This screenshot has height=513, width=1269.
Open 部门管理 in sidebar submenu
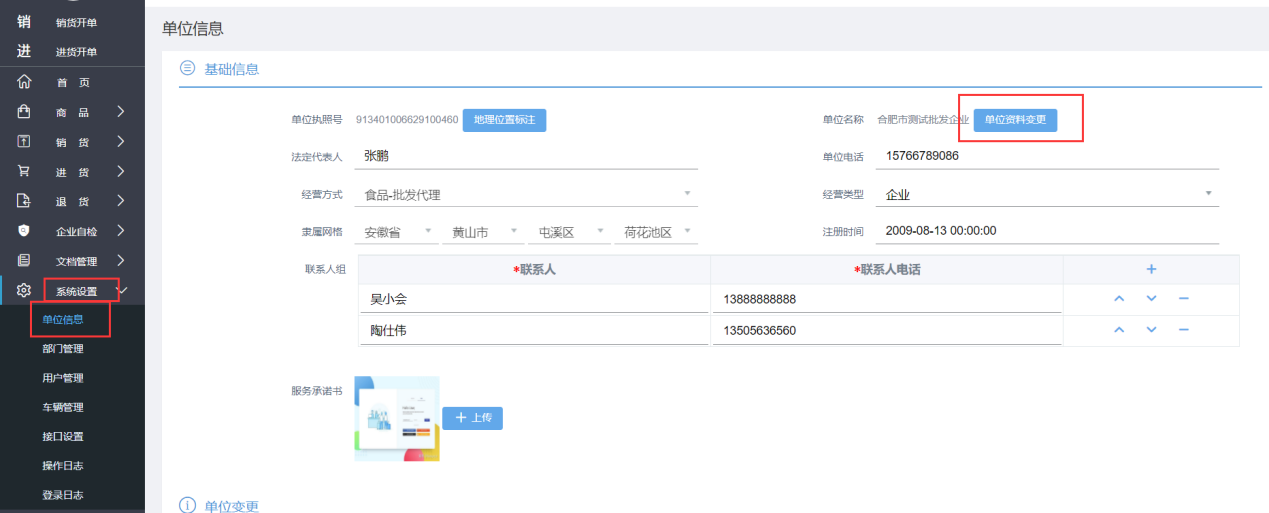pos(63,349)
